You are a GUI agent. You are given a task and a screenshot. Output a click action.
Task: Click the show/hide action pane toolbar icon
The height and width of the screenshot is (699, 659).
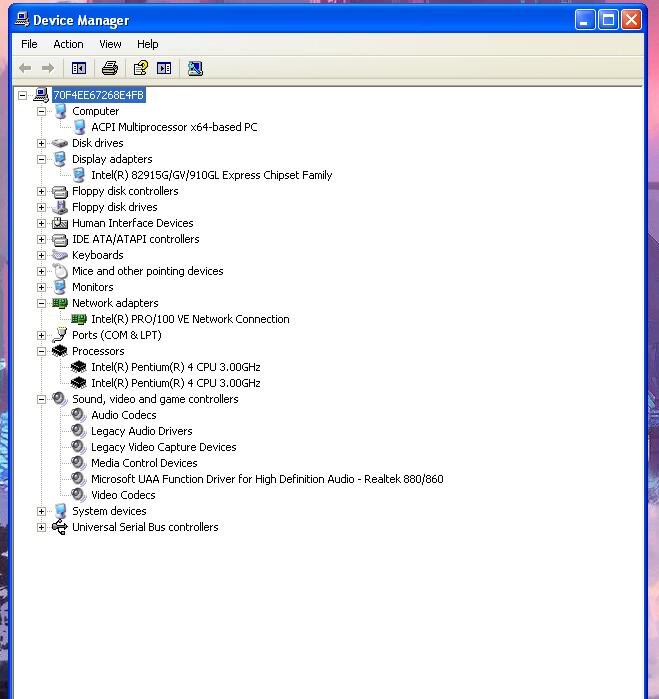click(x=164, y=68)
